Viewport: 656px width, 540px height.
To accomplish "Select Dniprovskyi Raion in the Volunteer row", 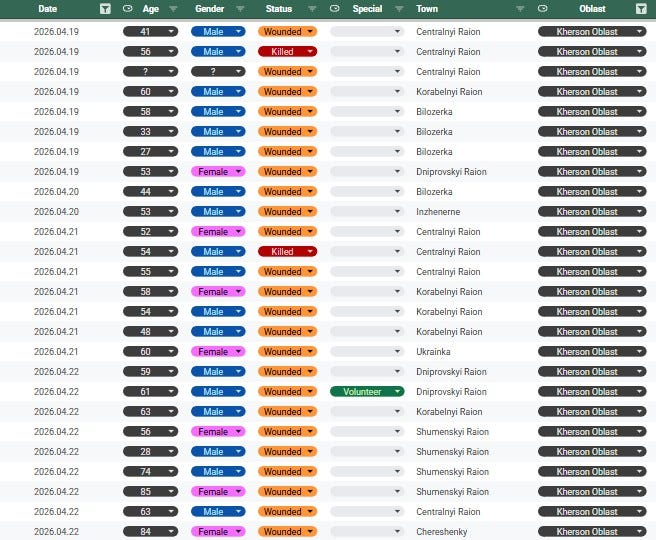I will tap(451, 392).
